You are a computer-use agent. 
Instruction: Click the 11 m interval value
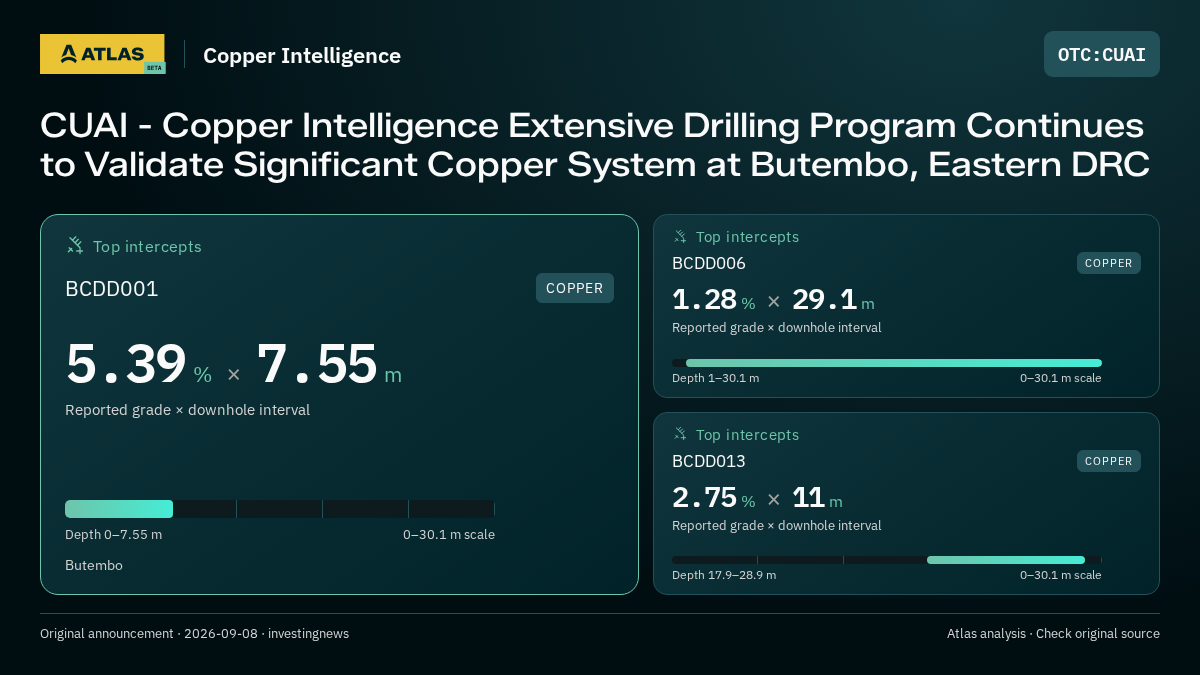point(817,498)
